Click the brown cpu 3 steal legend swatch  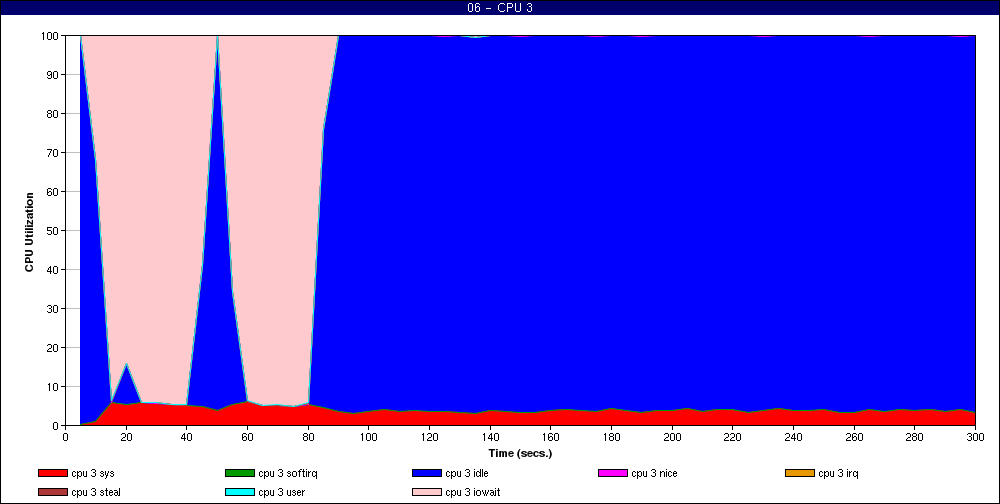tap(53, 491)
